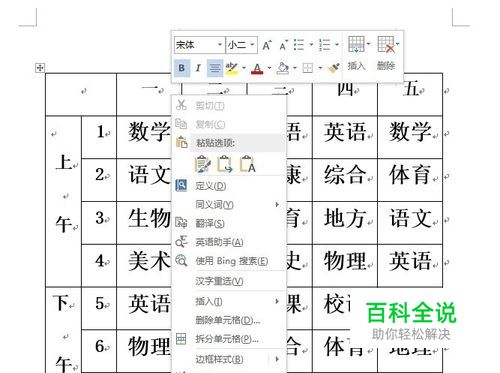Click the header cell 四
This screenshot has height=373, width=500.
[345, 99]
